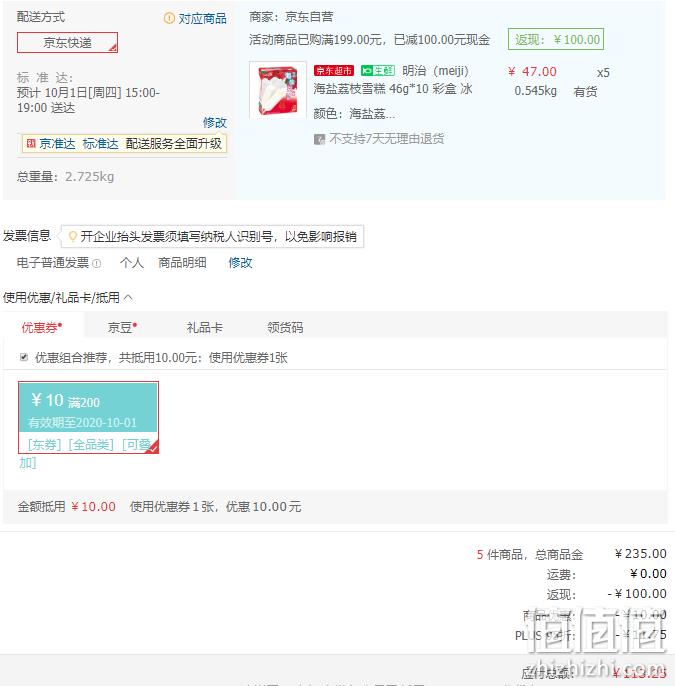This screenshot has width=675, height=686.
Task: Open the 京准达 link
Action: [x=57, y=144]
